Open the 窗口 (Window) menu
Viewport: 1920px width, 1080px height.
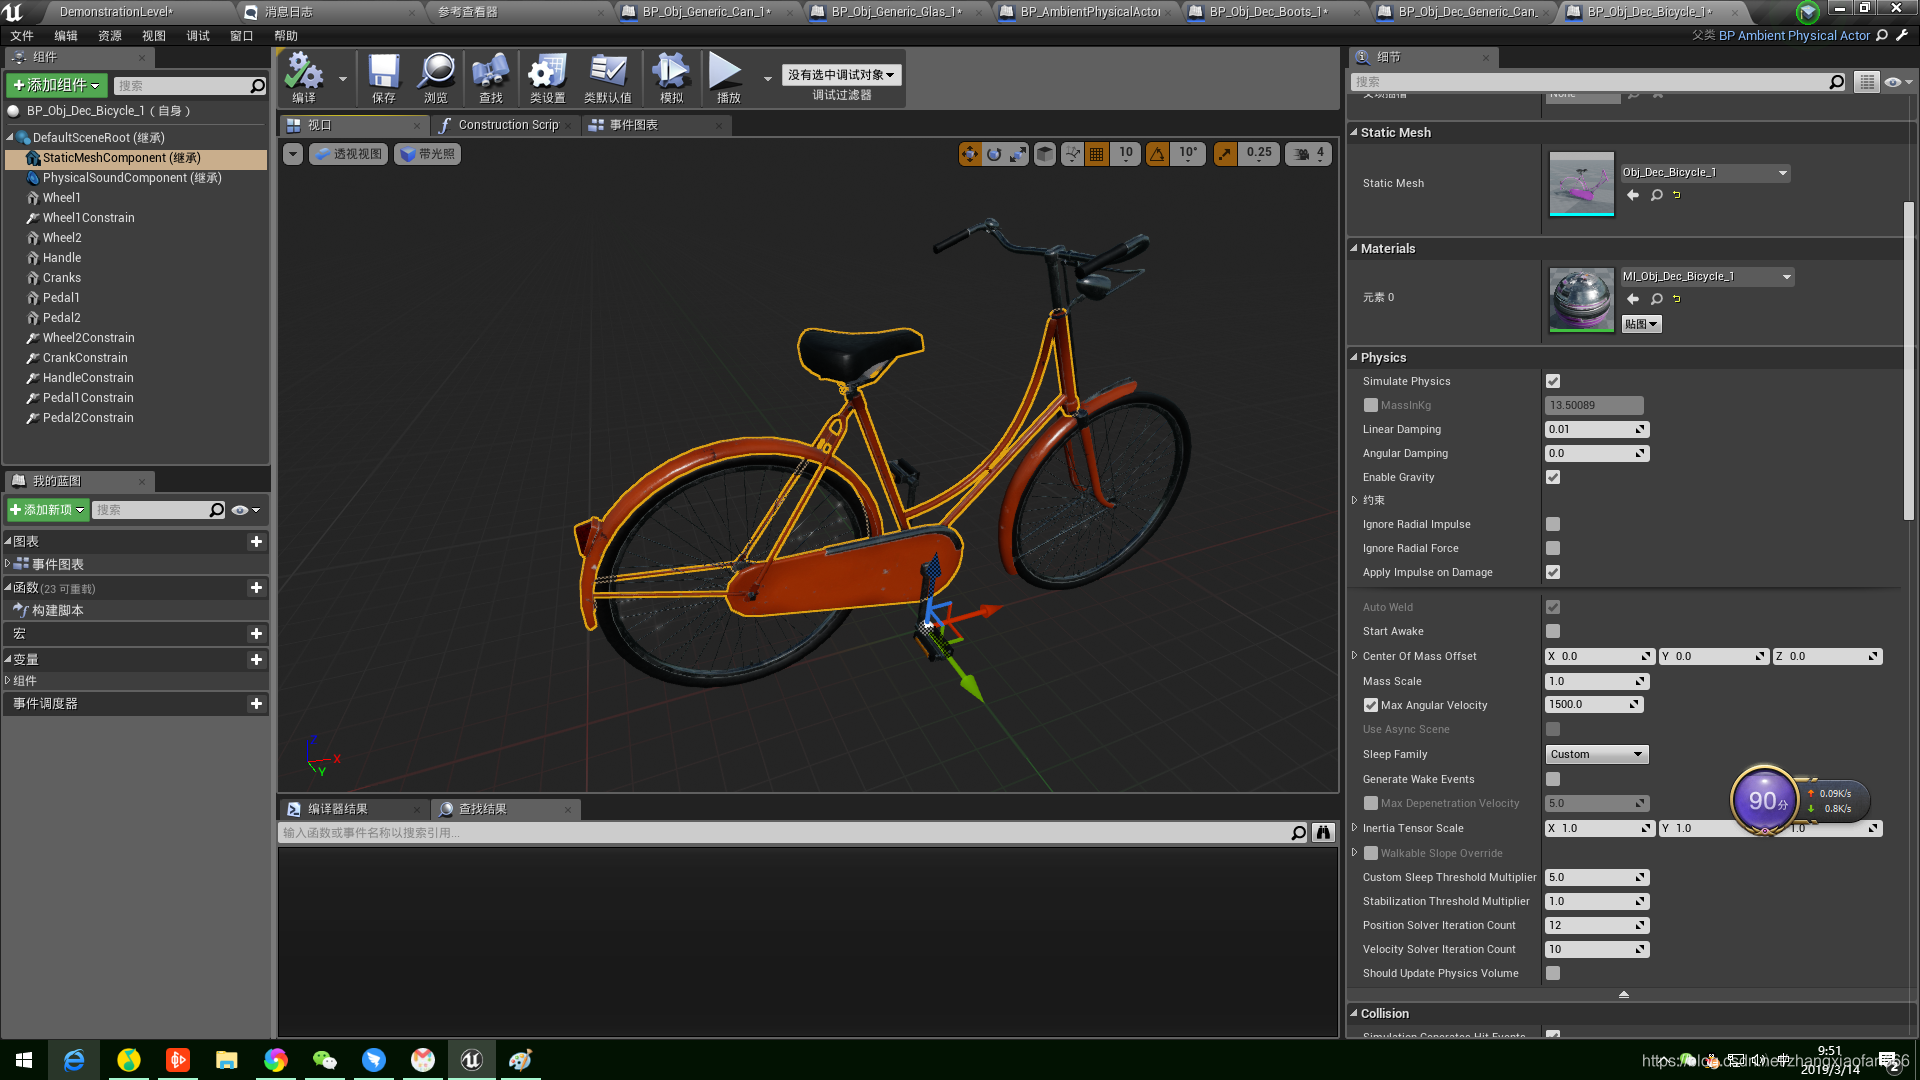(241, 36)
